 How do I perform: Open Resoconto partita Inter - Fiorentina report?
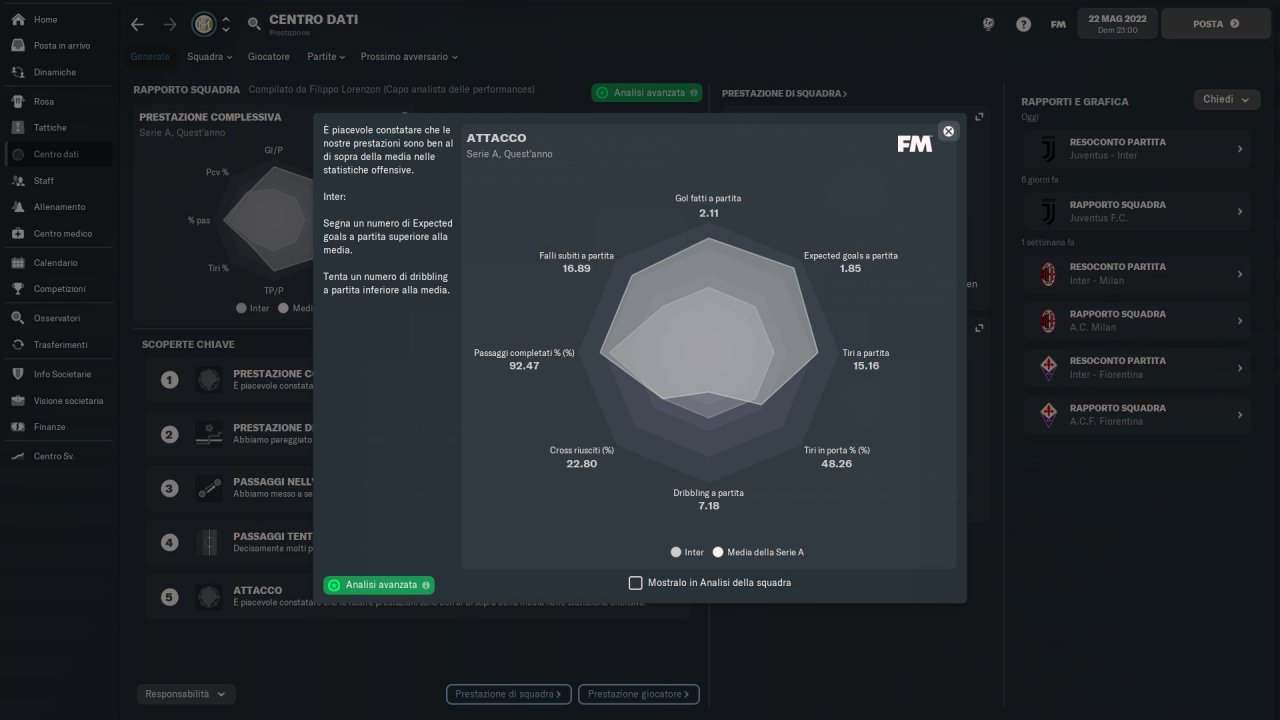(x=1137, y=368)
